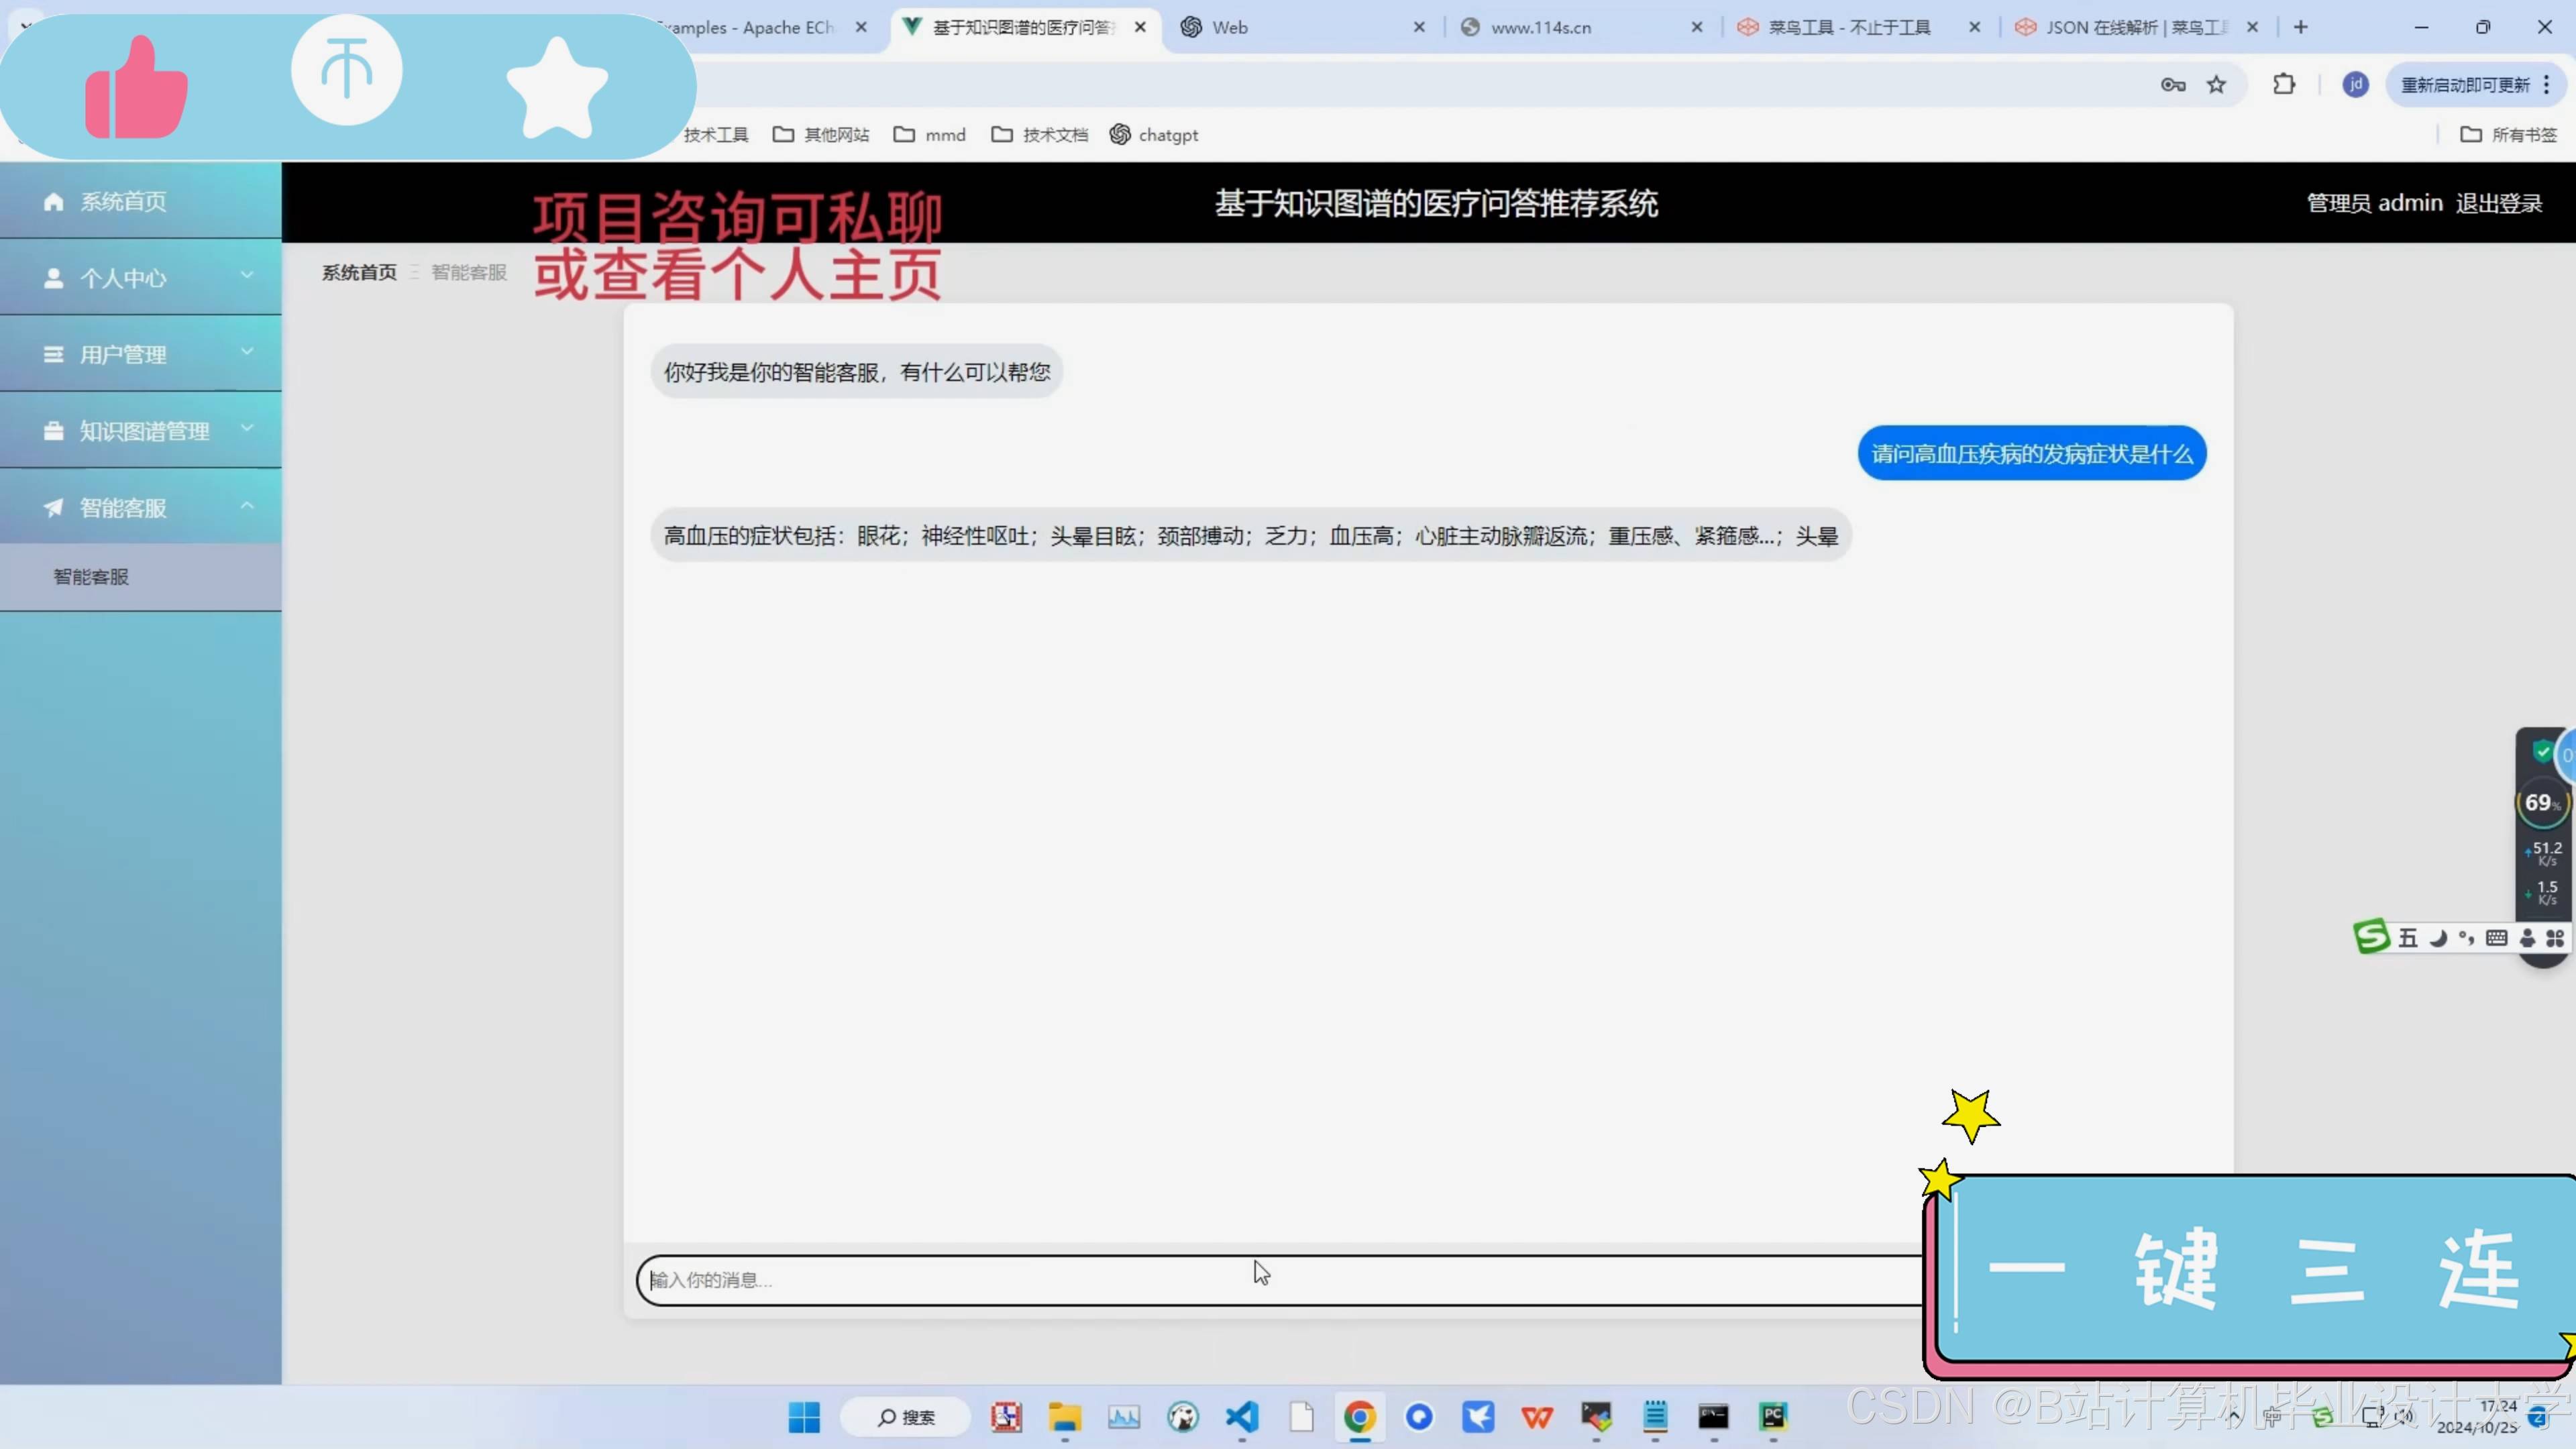
Task: Open the 技术文档 bookmark folder
Action: coord(1040,135)
